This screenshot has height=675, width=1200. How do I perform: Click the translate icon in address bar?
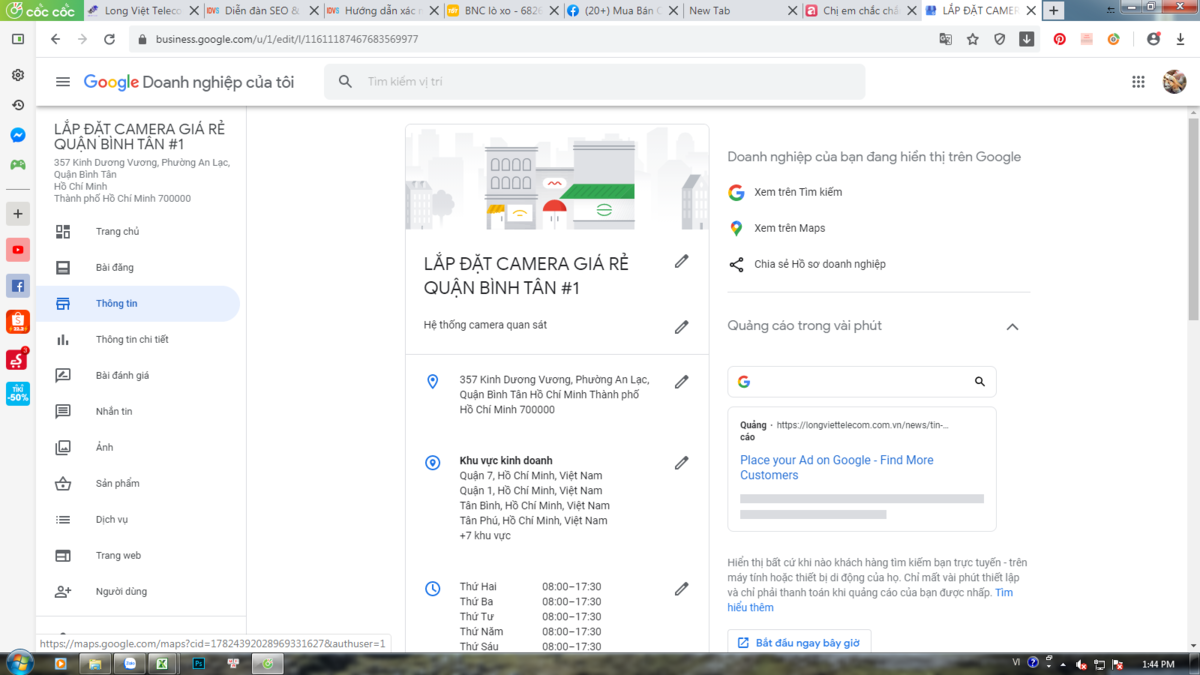tap(946, 39)
